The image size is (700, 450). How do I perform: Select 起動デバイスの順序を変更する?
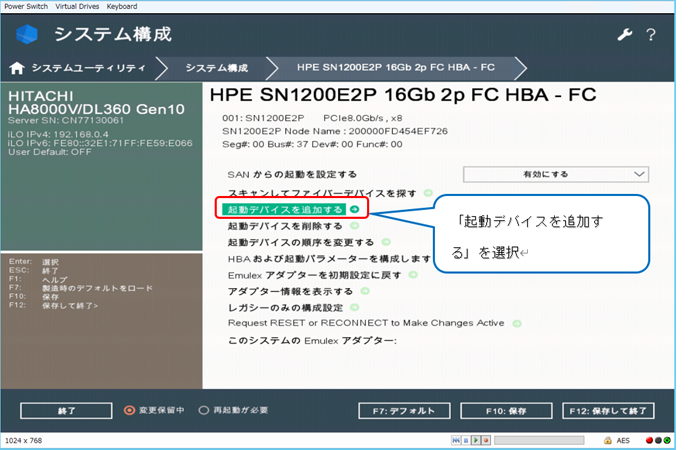pos(301,242)
